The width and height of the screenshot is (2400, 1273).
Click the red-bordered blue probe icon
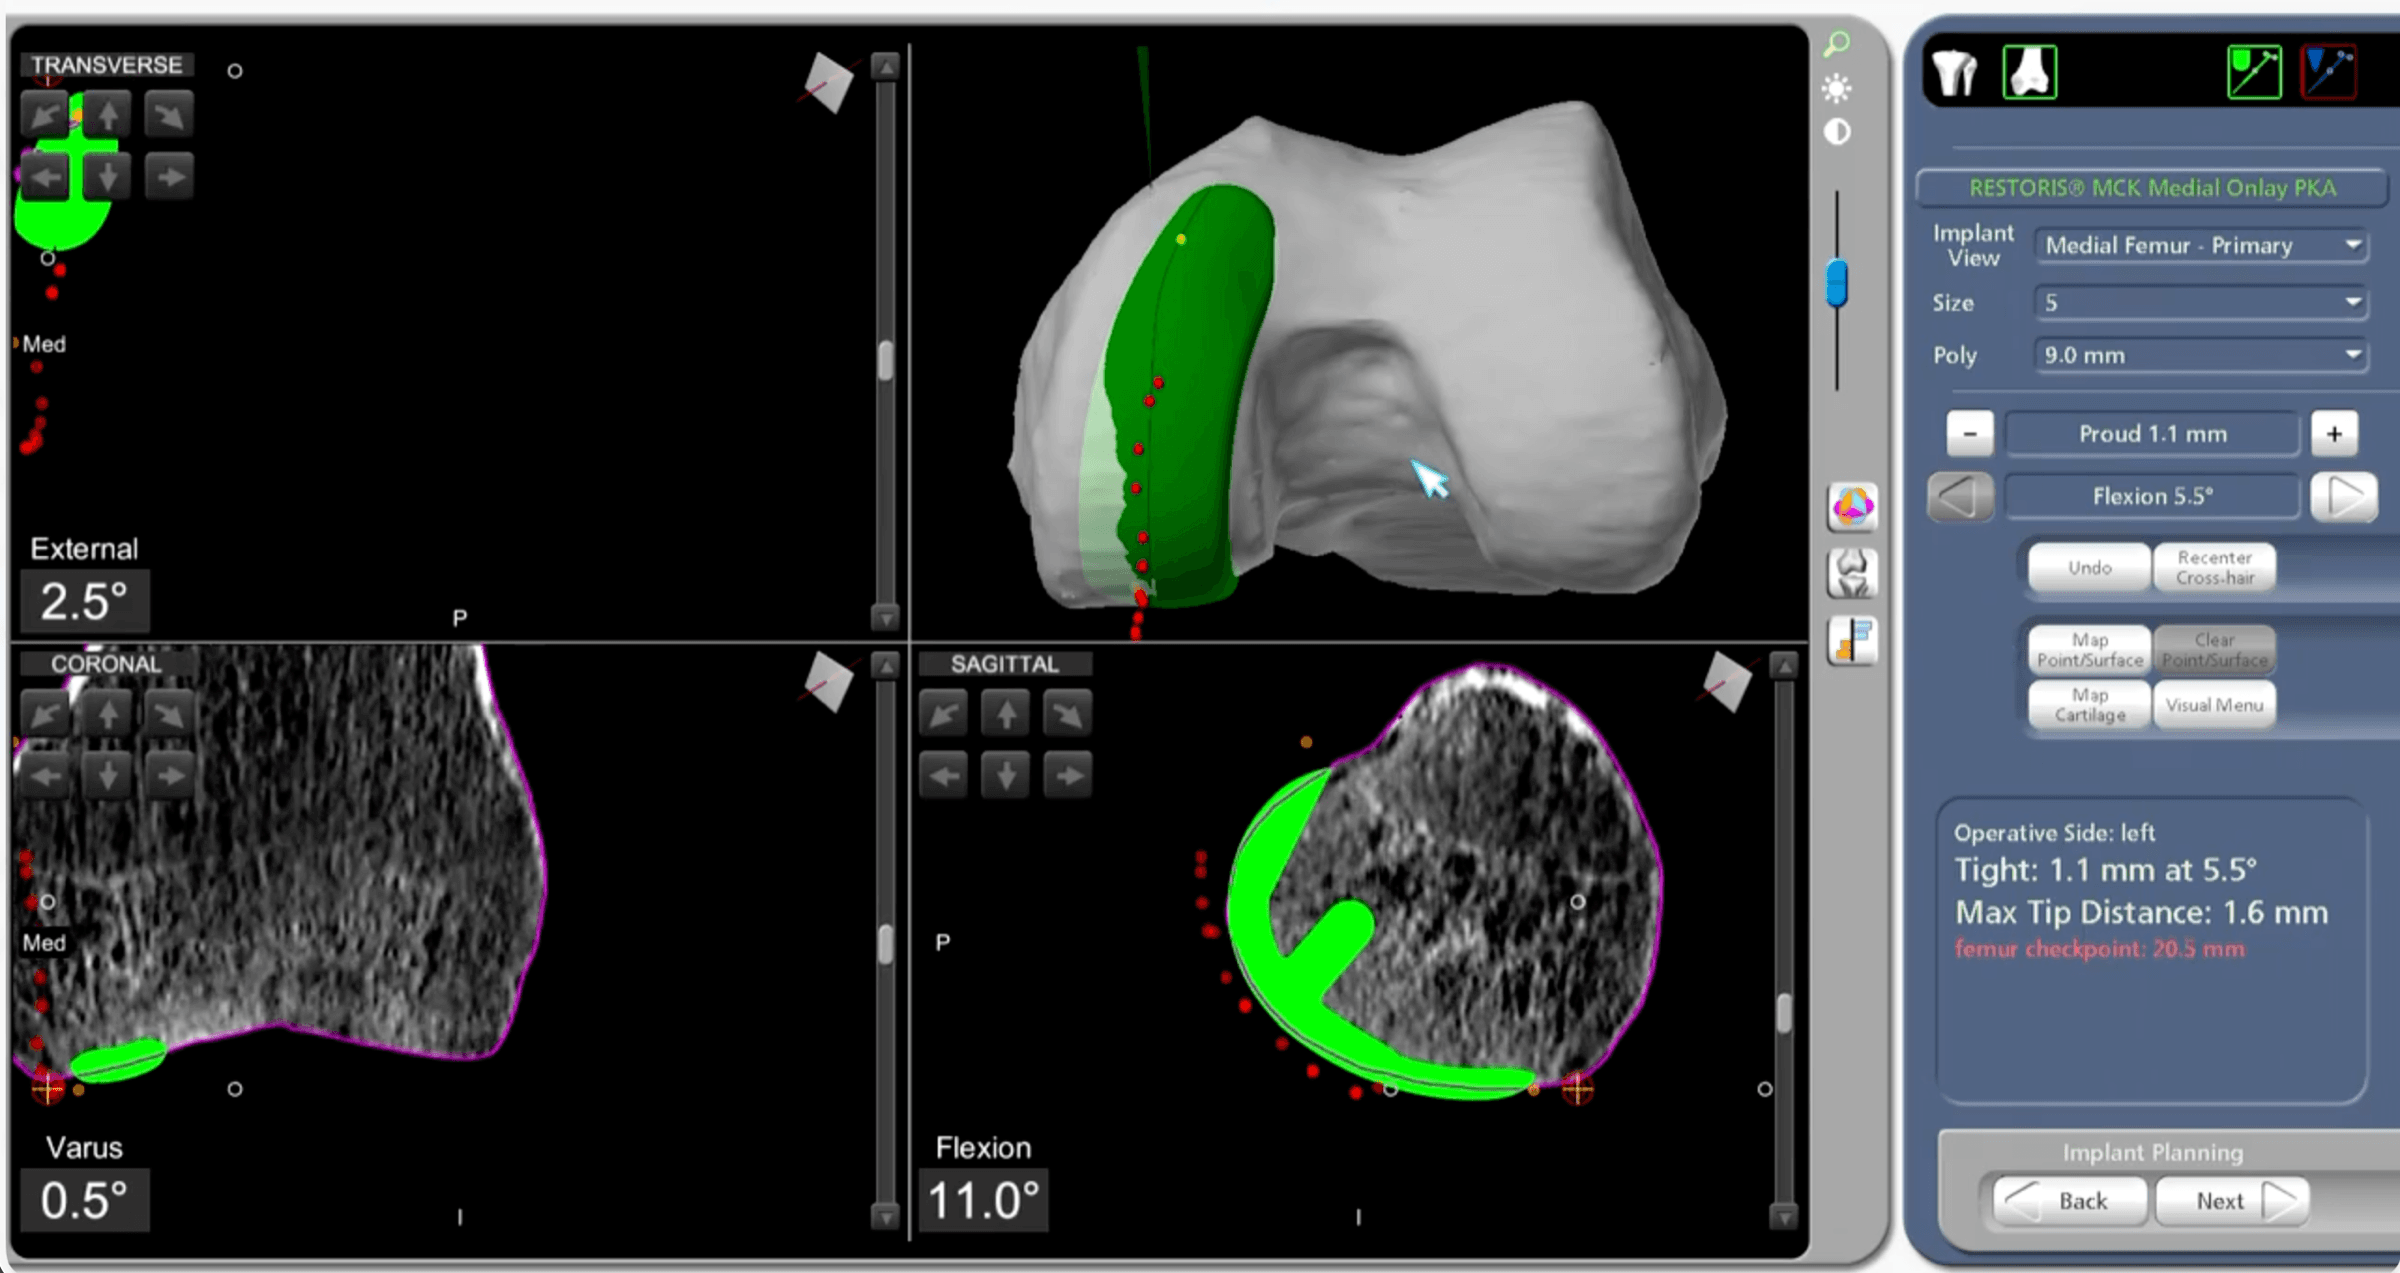click(2329, 73)
